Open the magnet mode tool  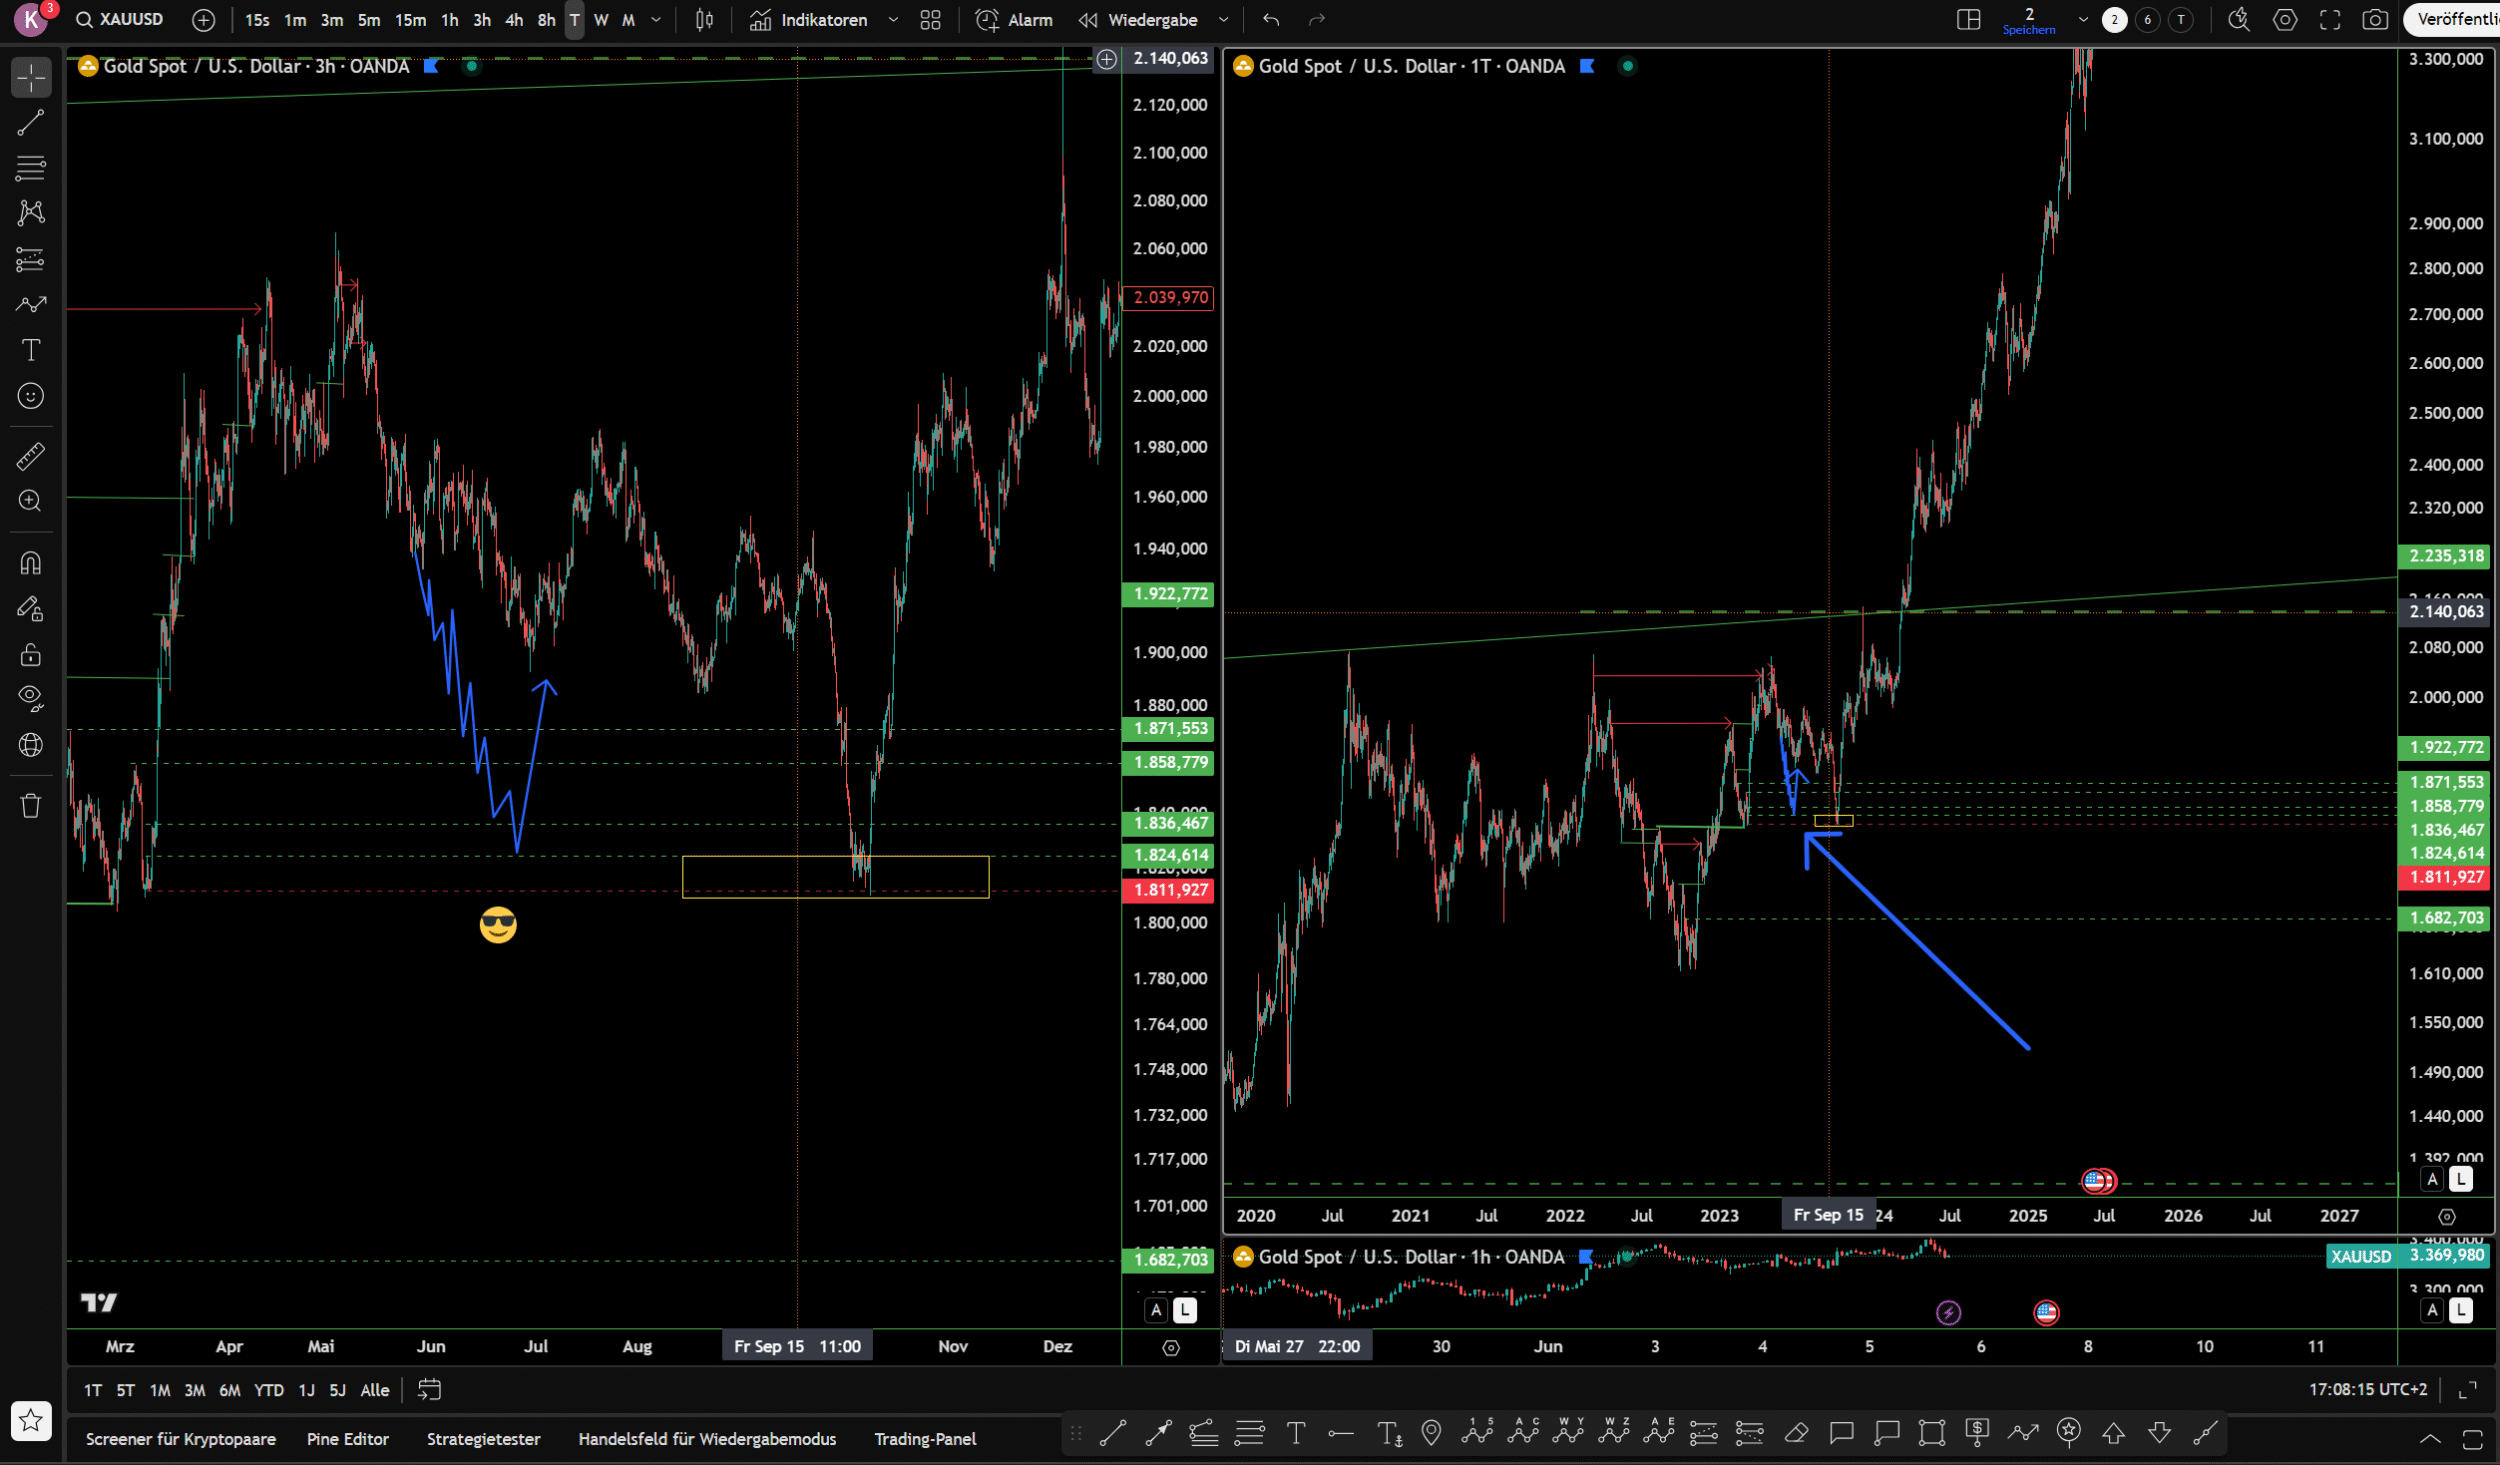click(30, 564)
